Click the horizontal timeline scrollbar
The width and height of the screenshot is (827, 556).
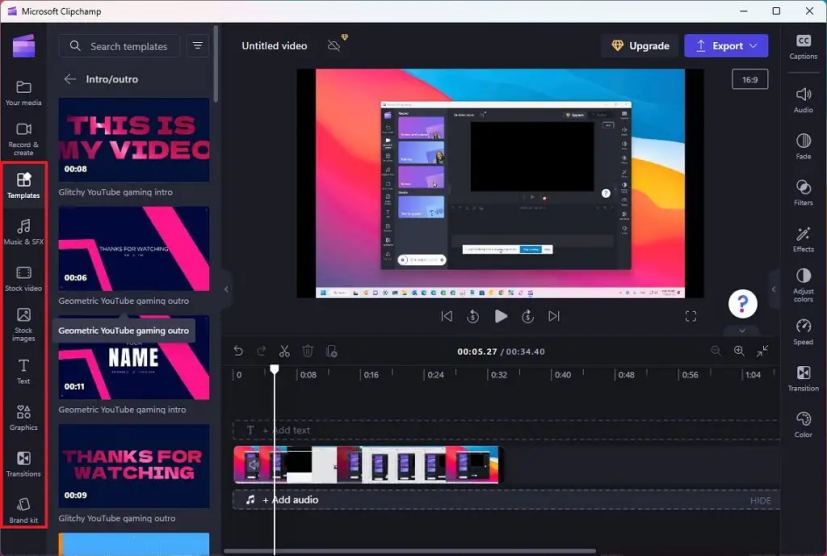tap(410, 551)
